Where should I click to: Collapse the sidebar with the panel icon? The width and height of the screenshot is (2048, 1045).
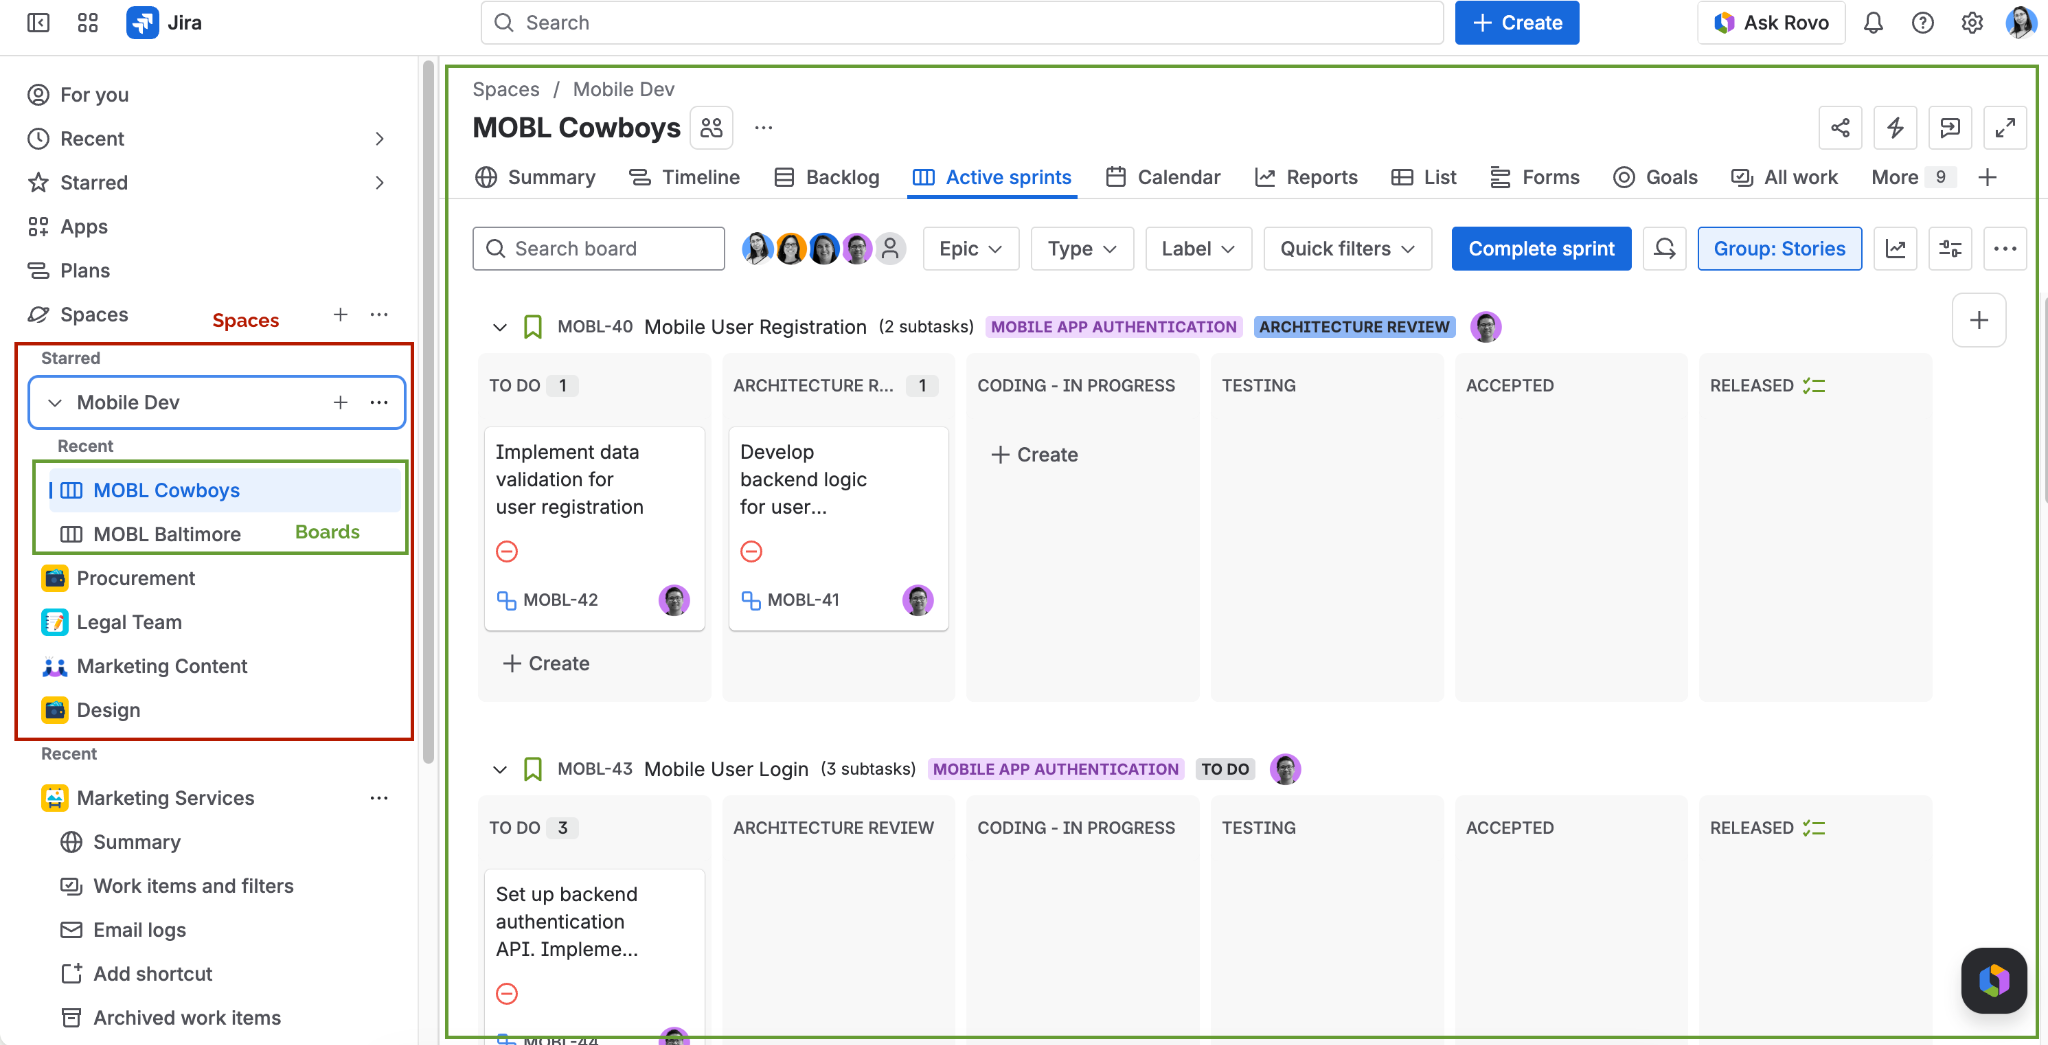coord(38,23)
